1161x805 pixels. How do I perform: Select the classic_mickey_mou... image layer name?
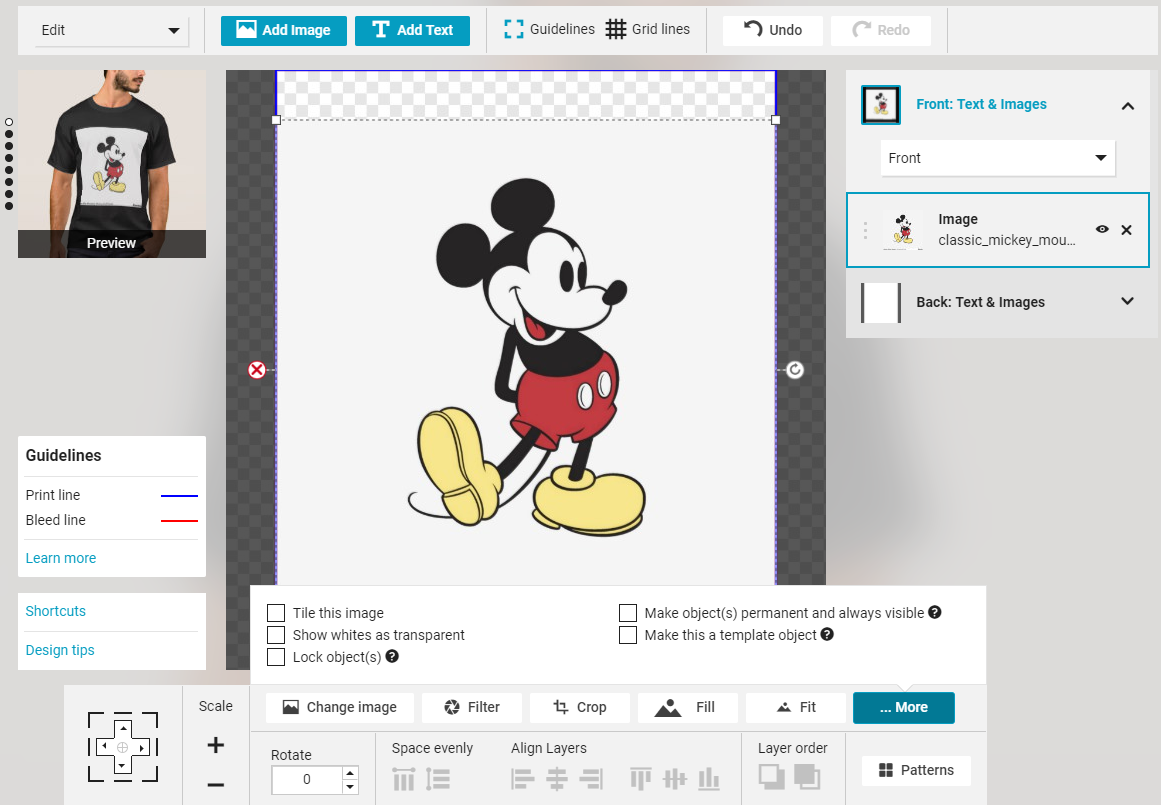1006,240
